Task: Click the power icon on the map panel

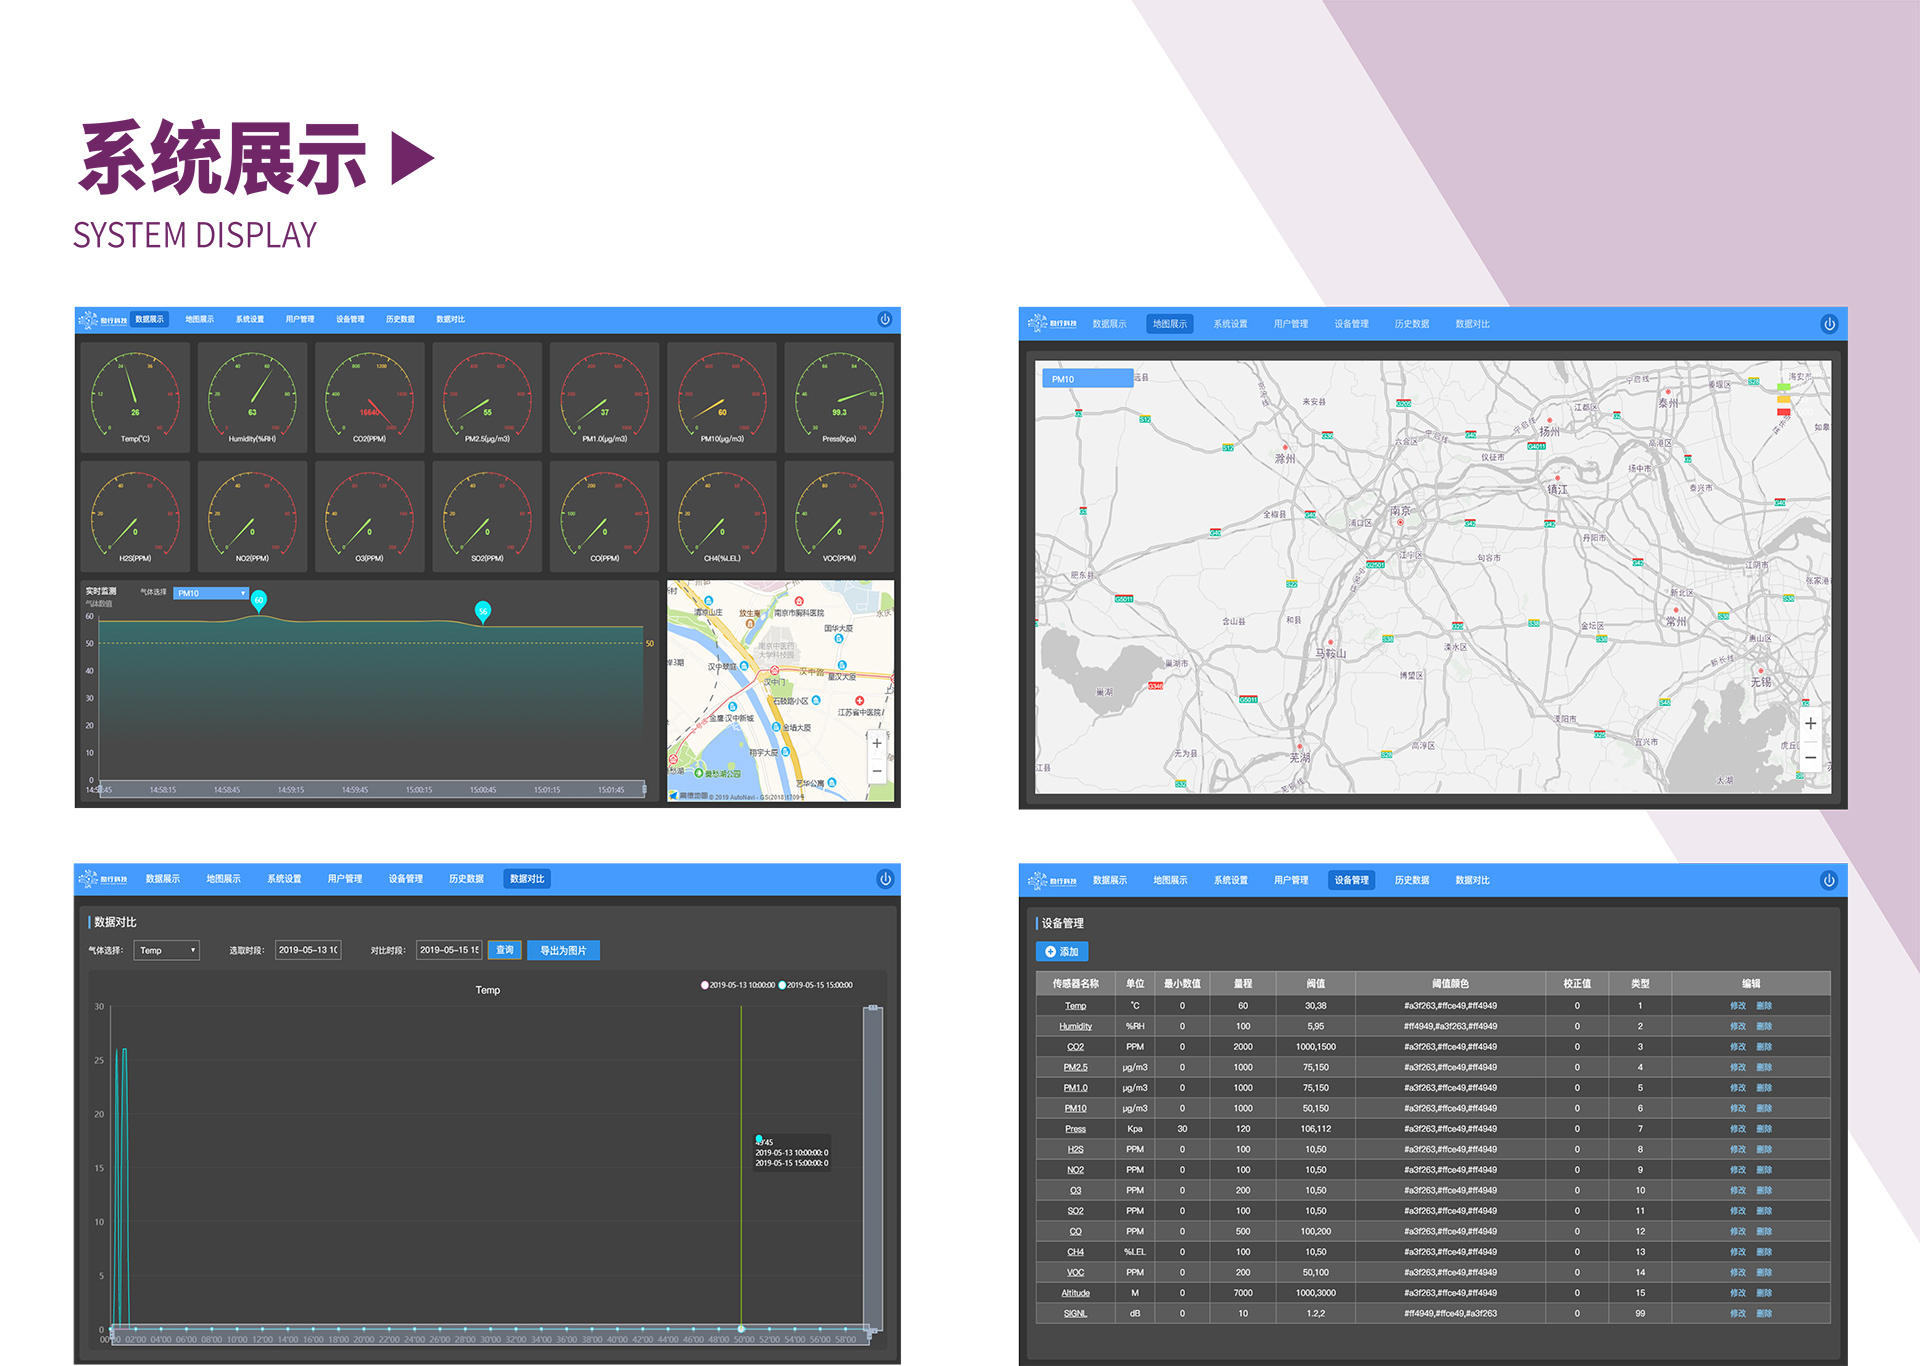Action: [1828, 324]
